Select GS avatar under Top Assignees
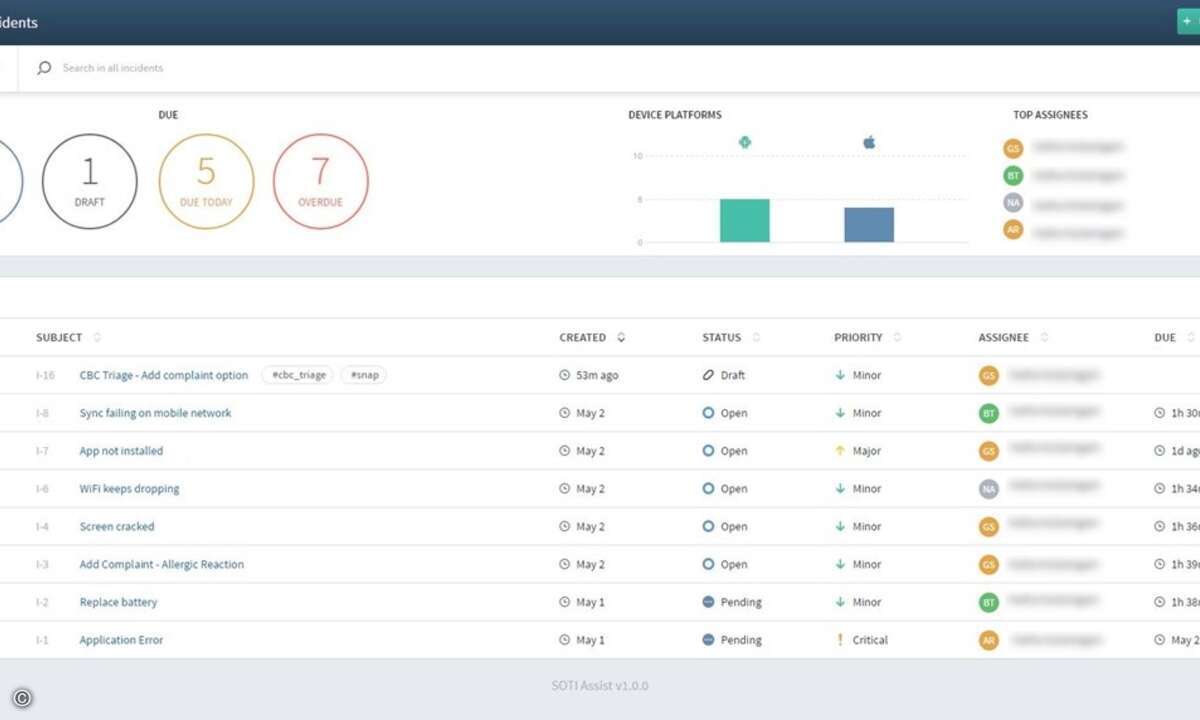The width and height of the screenshot is (1200, 720). coord(1013,148)
